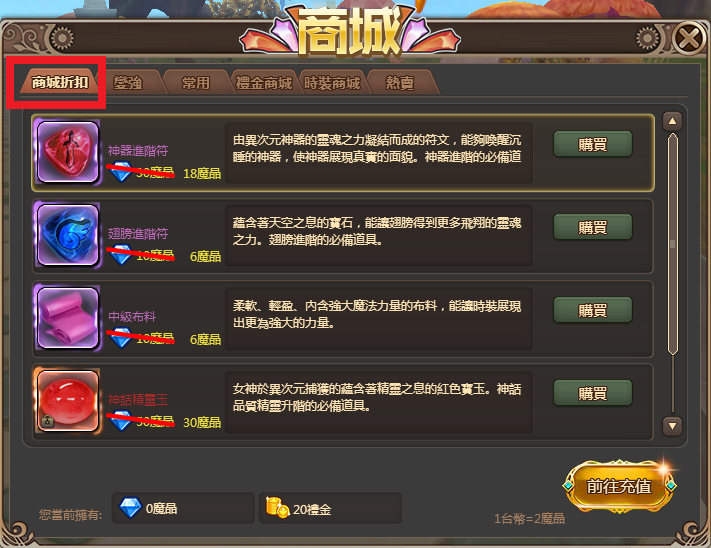Click the blue diamond icon beside 0魔晶
The height and width of the screenshot is (548, 711).
(x=130, y=508)
